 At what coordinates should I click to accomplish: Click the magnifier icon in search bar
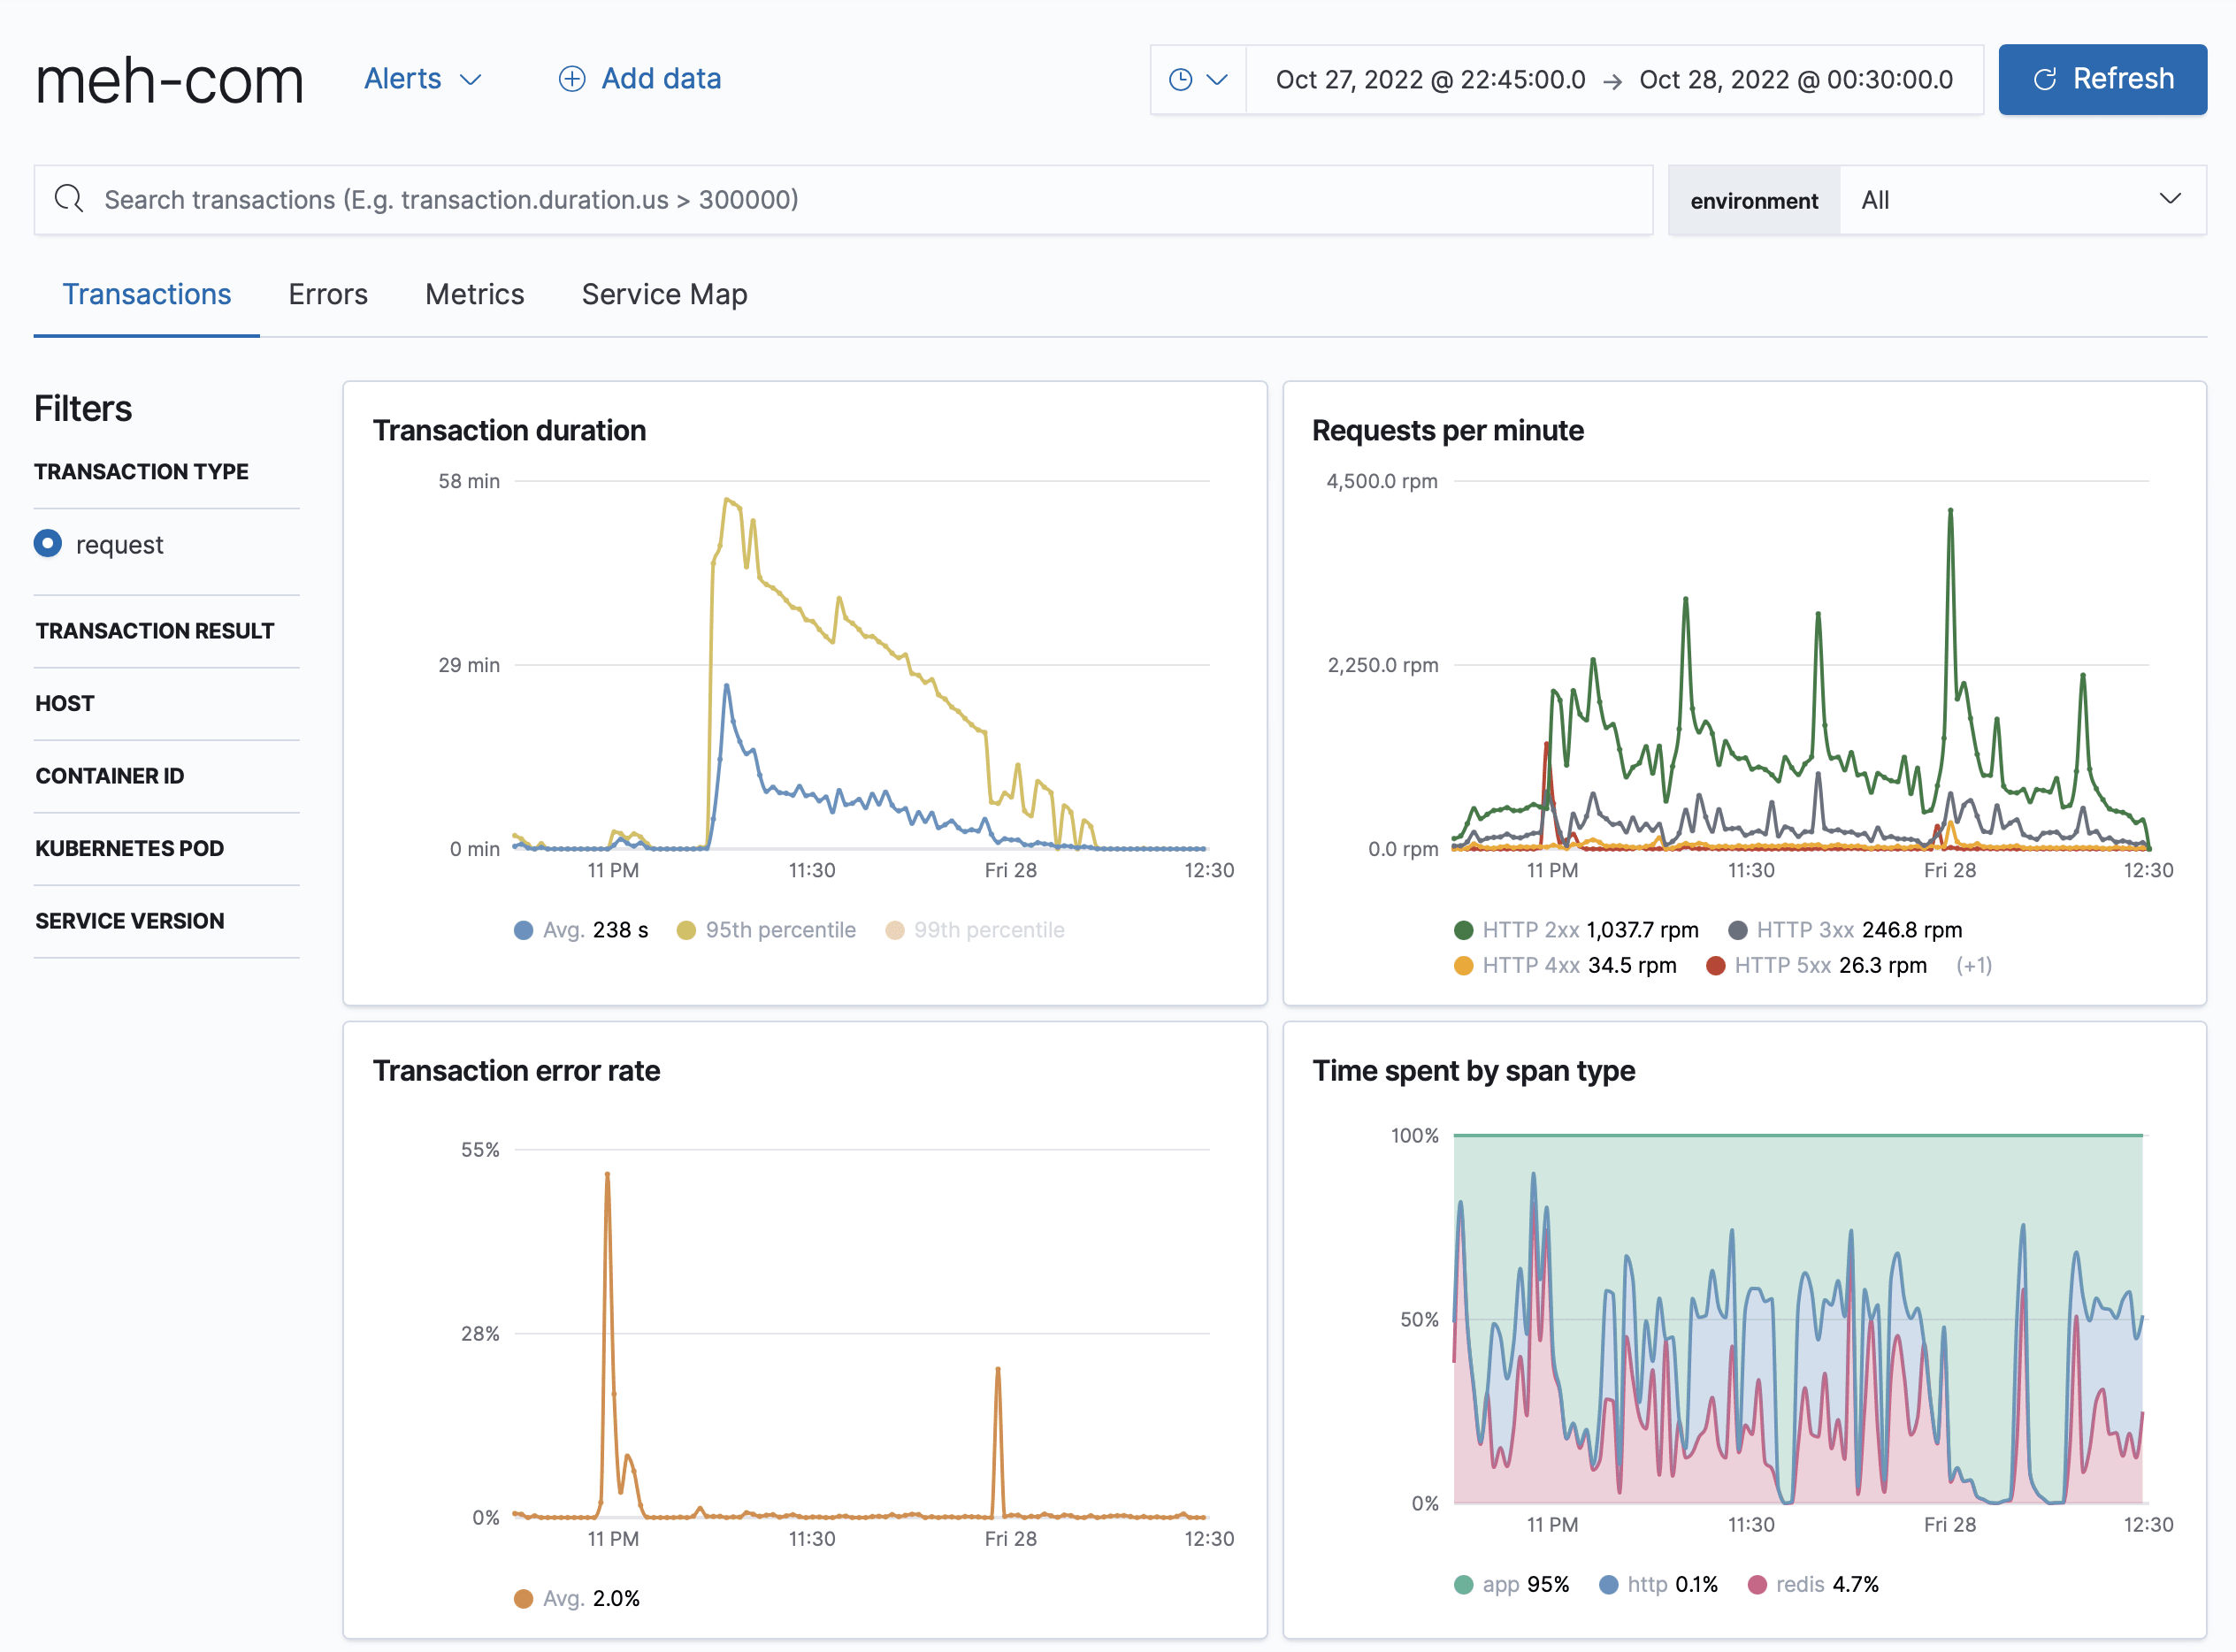tap(68, 199)
